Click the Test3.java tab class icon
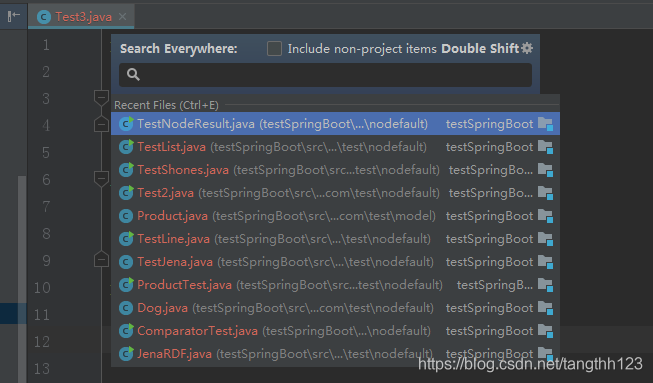Screen dimensions: 653x383 (44, 17)
